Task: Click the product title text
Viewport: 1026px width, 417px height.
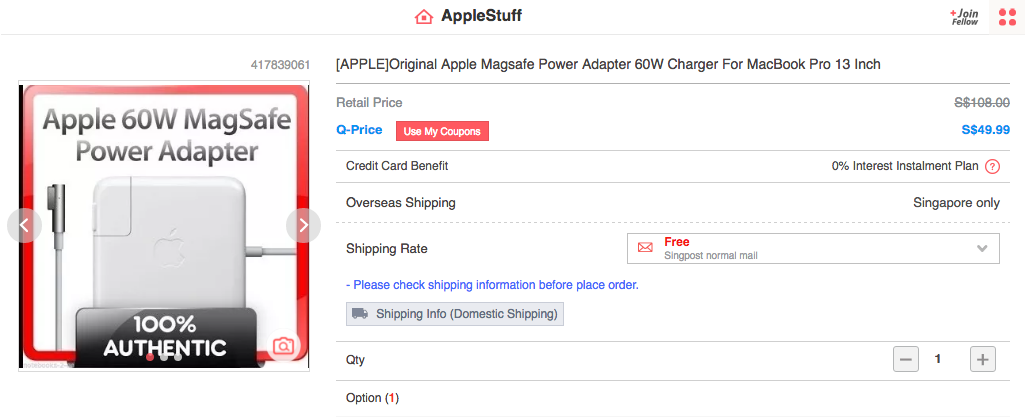Action: [608, 64]
